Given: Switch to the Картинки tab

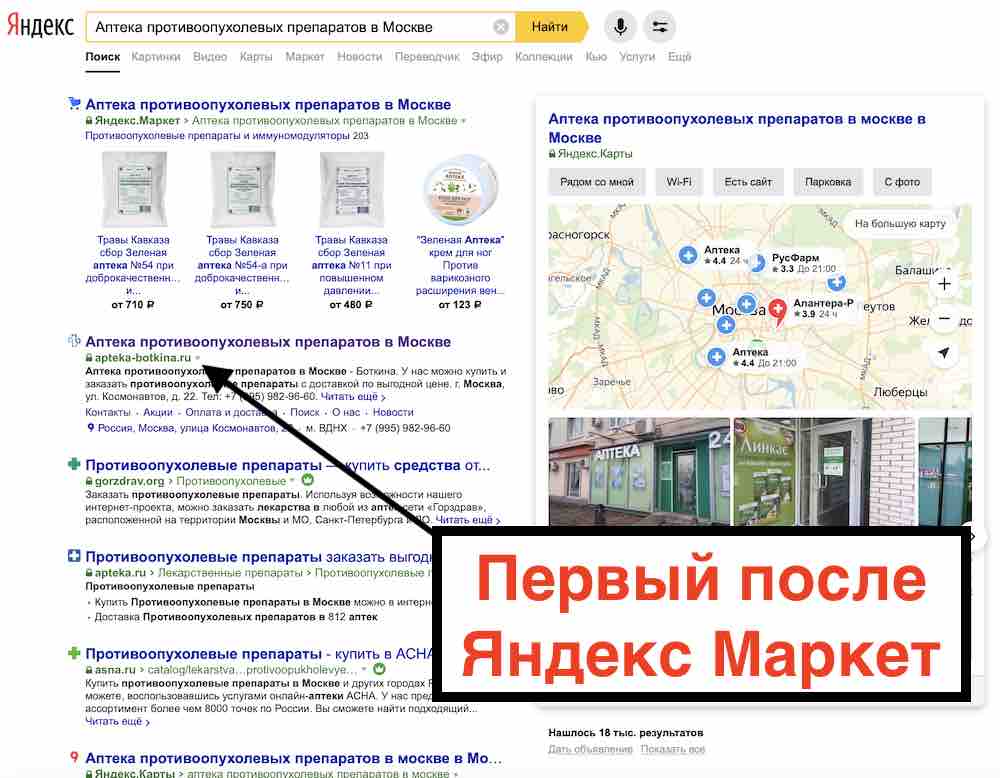Looking at the screenshot, I should pyautogui.click(x=156, y=57).
